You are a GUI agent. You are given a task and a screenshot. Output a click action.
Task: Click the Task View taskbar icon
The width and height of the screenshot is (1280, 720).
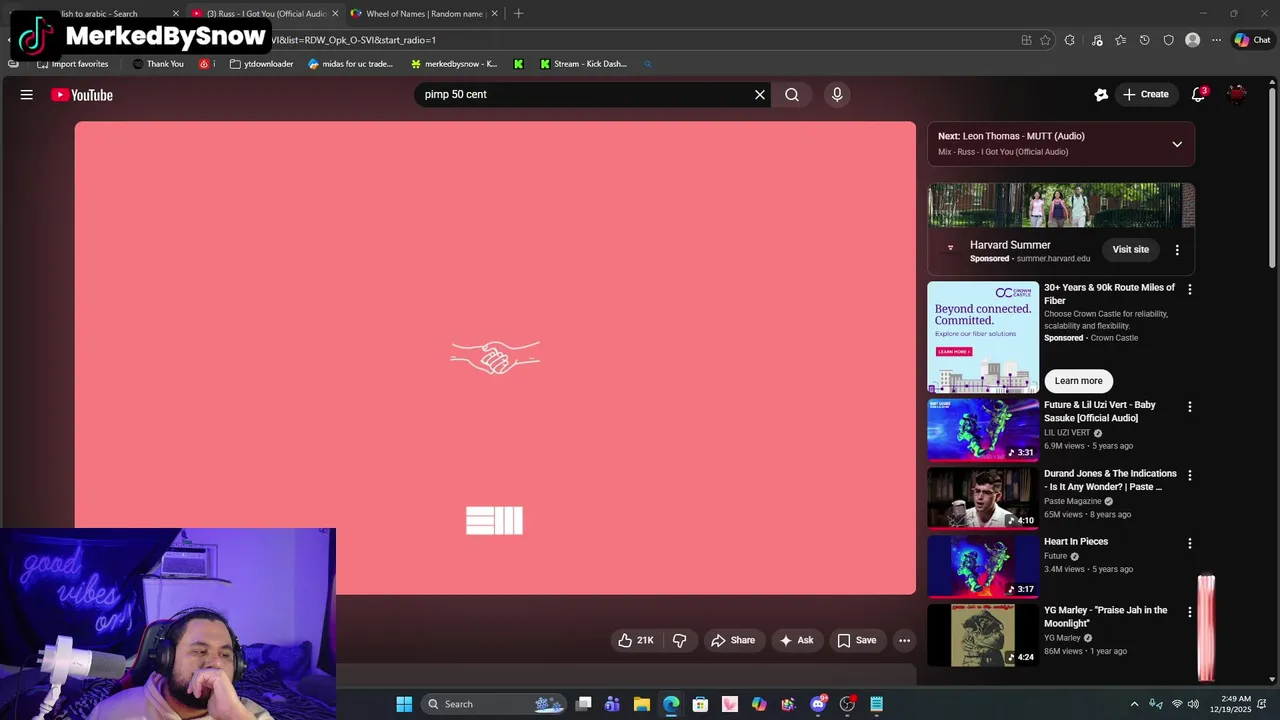(584, 704)
